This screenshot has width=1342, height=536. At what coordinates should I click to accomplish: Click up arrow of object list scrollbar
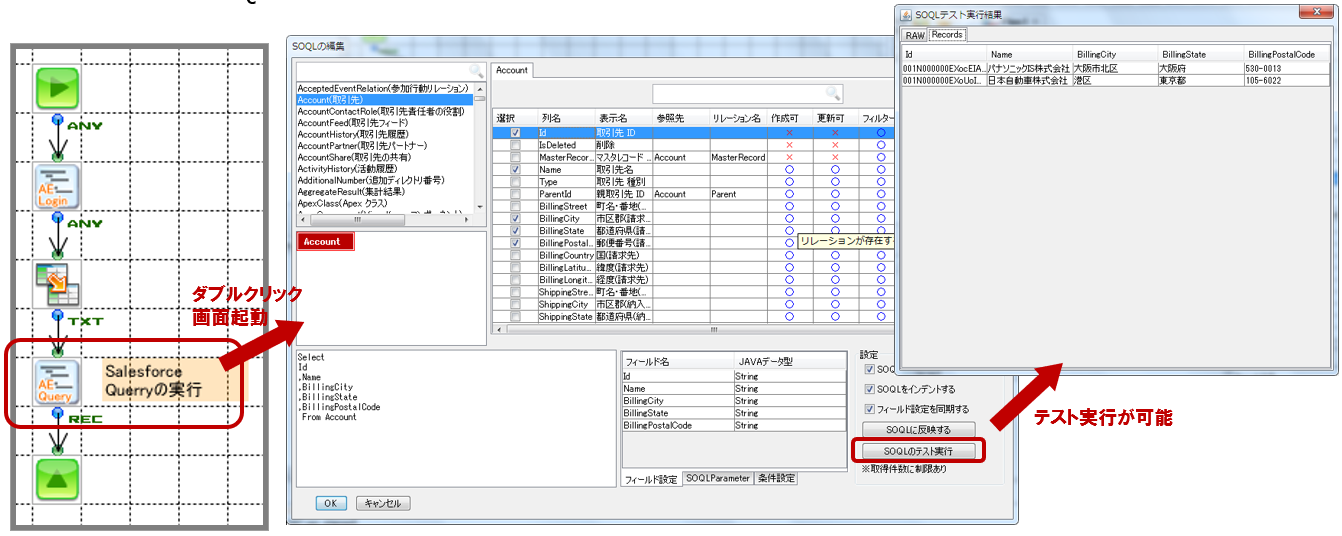click(481, 88)
